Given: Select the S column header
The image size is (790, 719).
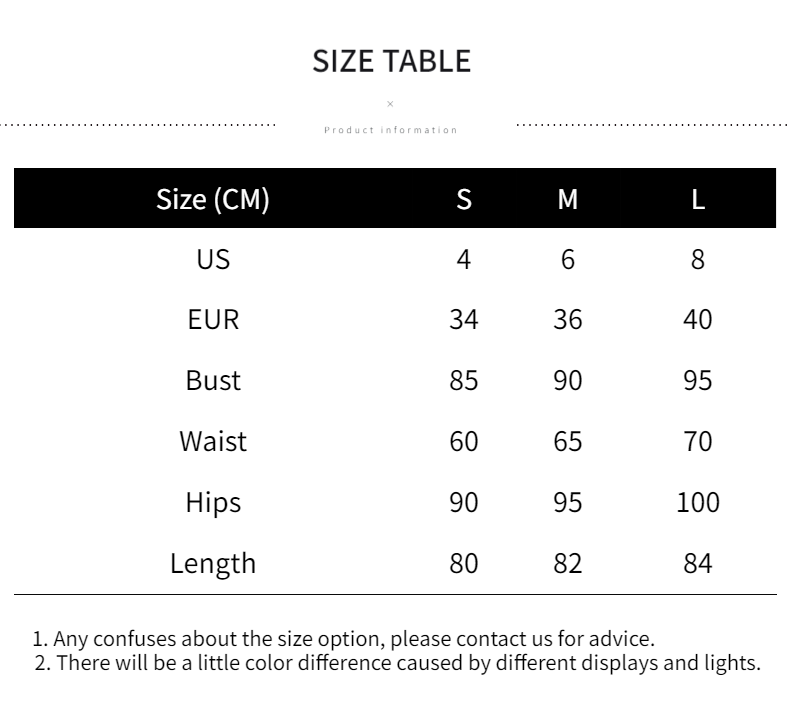Looking at the screenshot, I should point(464,199).
